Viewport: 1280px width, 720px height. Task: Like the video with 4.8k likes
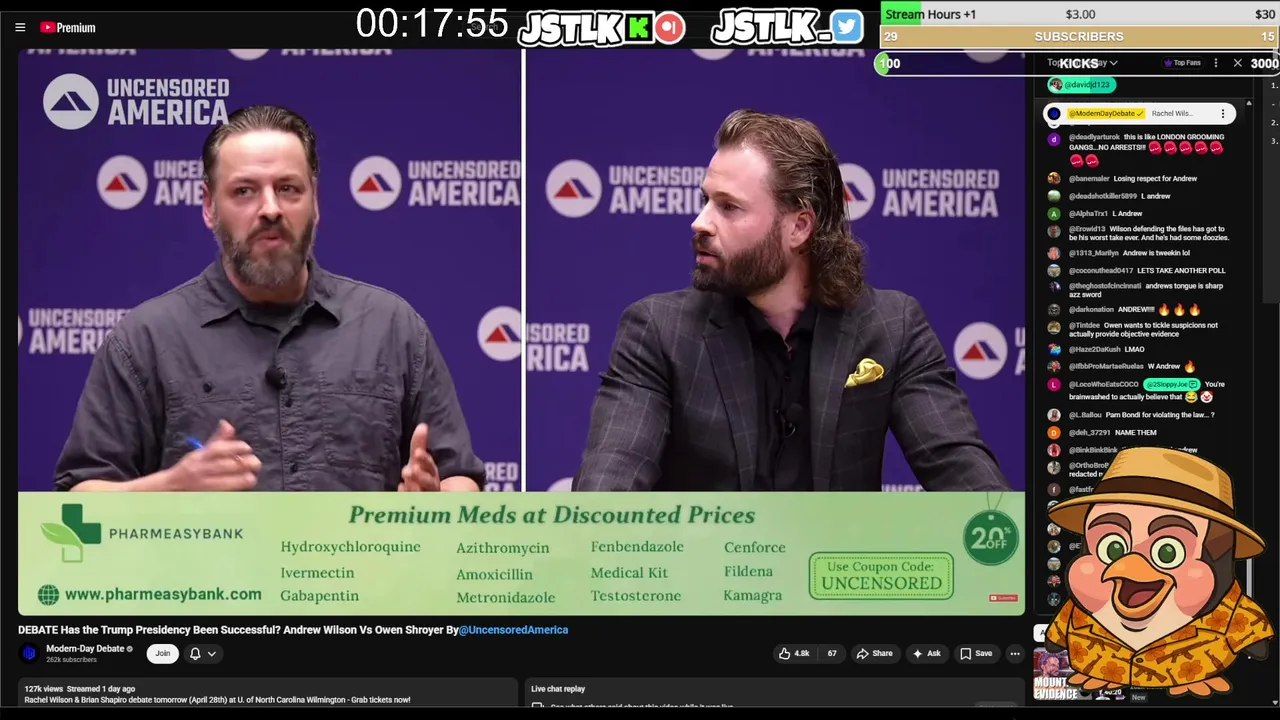pos(794,654)
